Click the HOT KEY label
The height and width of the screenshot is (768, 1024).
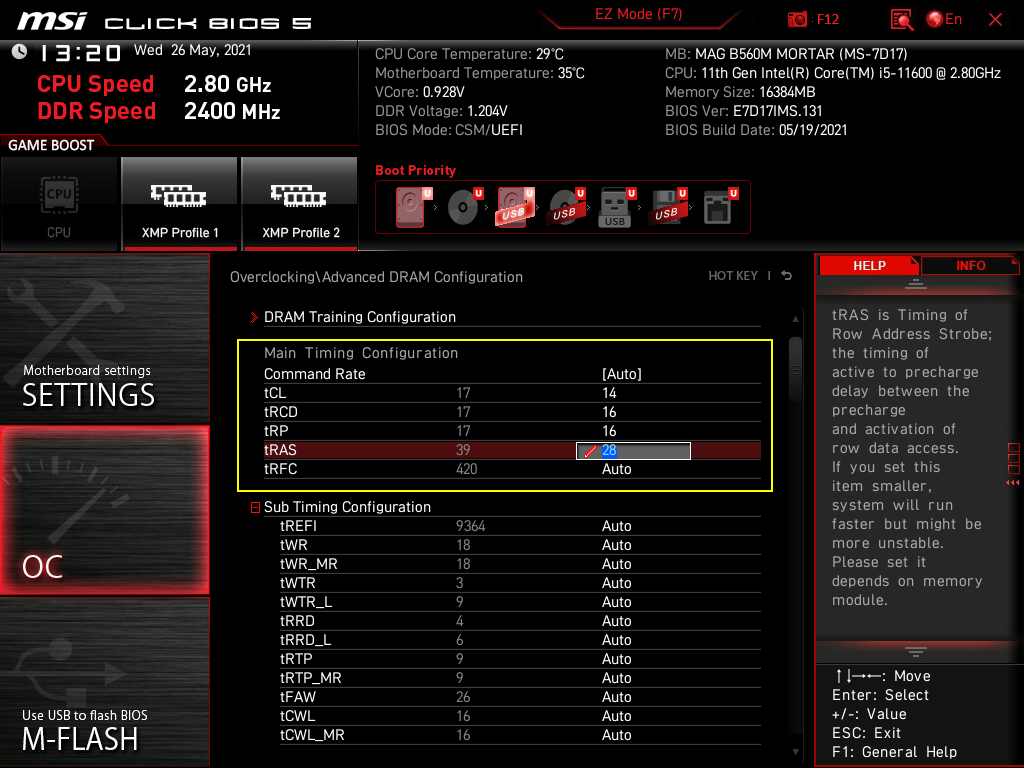pyautogui.click(x=733, y=276)
